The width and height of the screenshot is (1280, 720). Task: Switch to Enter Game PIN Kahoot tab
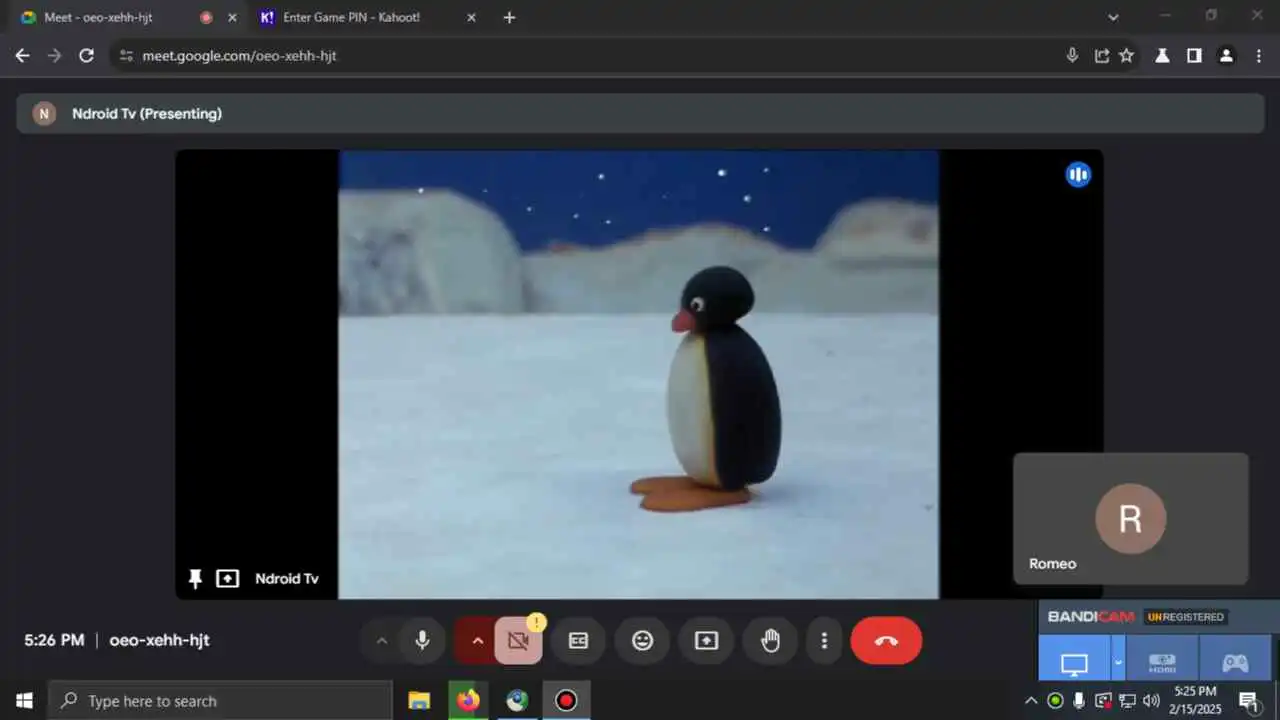pyautogui.click(x=366, y=17)
